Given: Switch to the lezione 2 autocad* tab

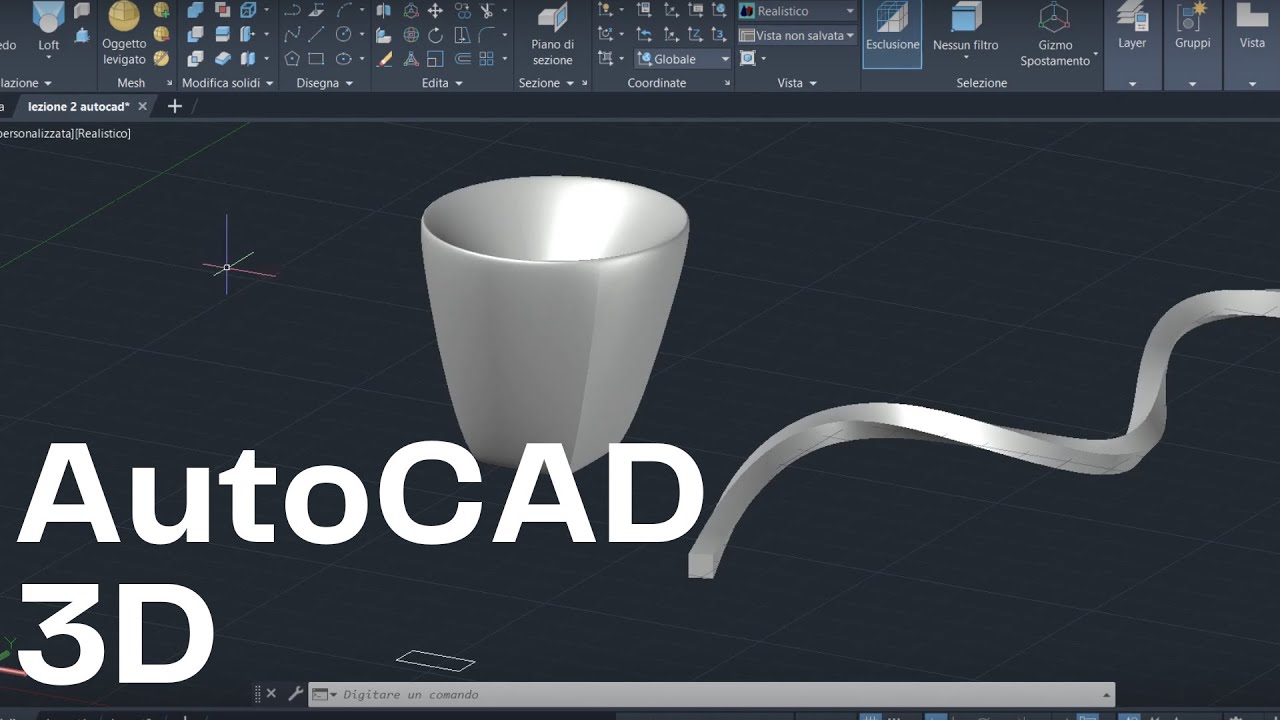Looking at the screenshot, I should point(78,106).
